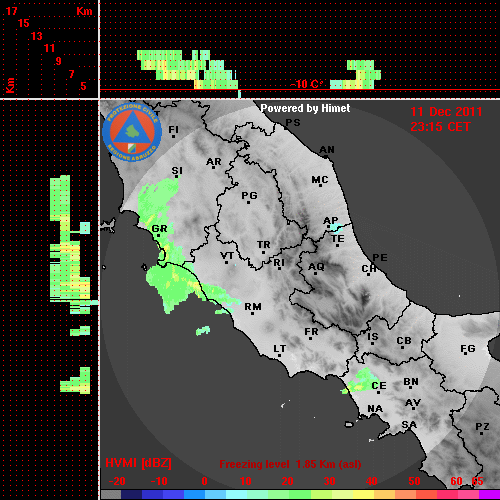Click the IS city label

pos(373,337)
